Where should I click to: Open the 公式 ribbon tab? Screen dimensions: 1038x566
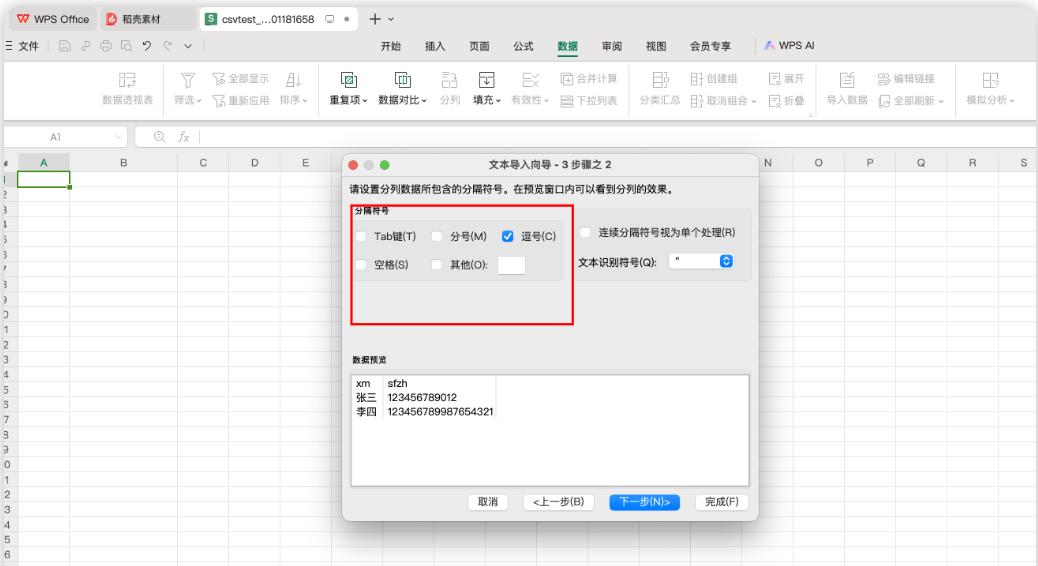point(523,46)
